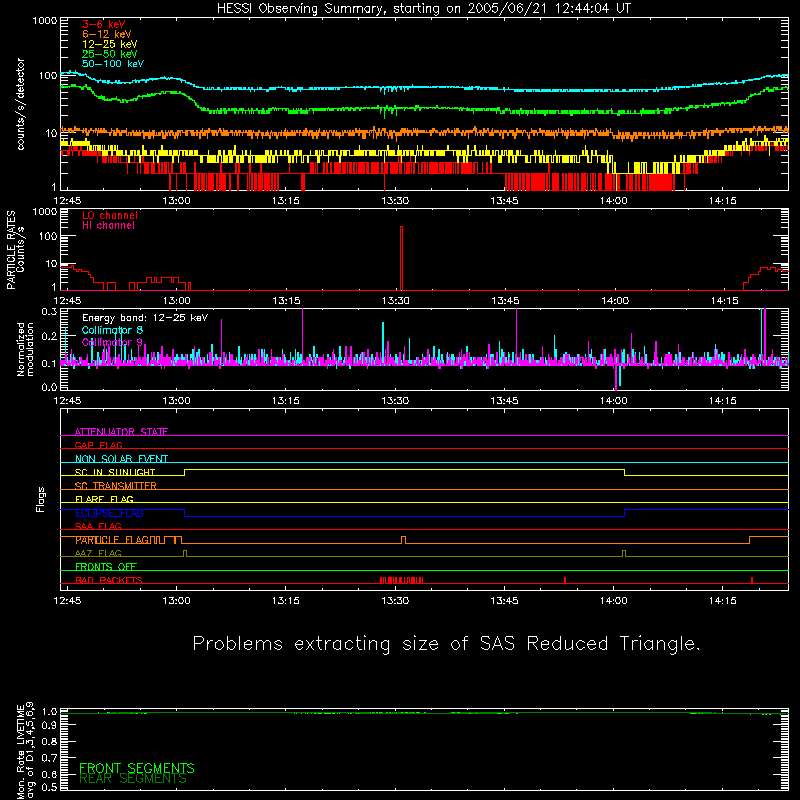Click the GAP FLAG label
Viewport: 800px width, 800px height.
pyautogui.click(x=98, y=445)
